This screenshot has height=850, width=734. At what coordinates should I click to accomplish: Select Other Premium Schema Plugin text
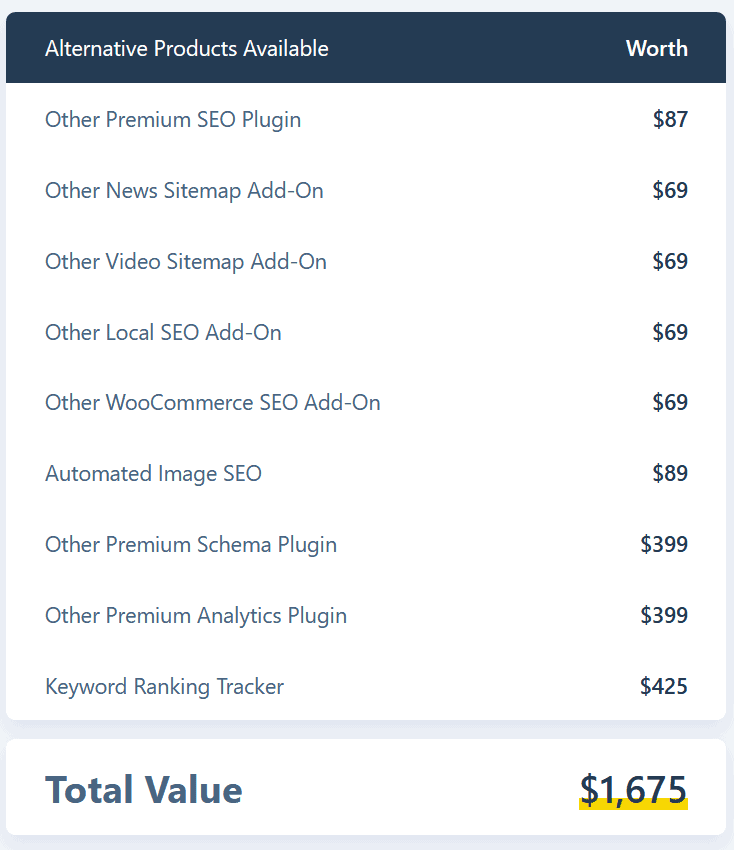point(191,545)
